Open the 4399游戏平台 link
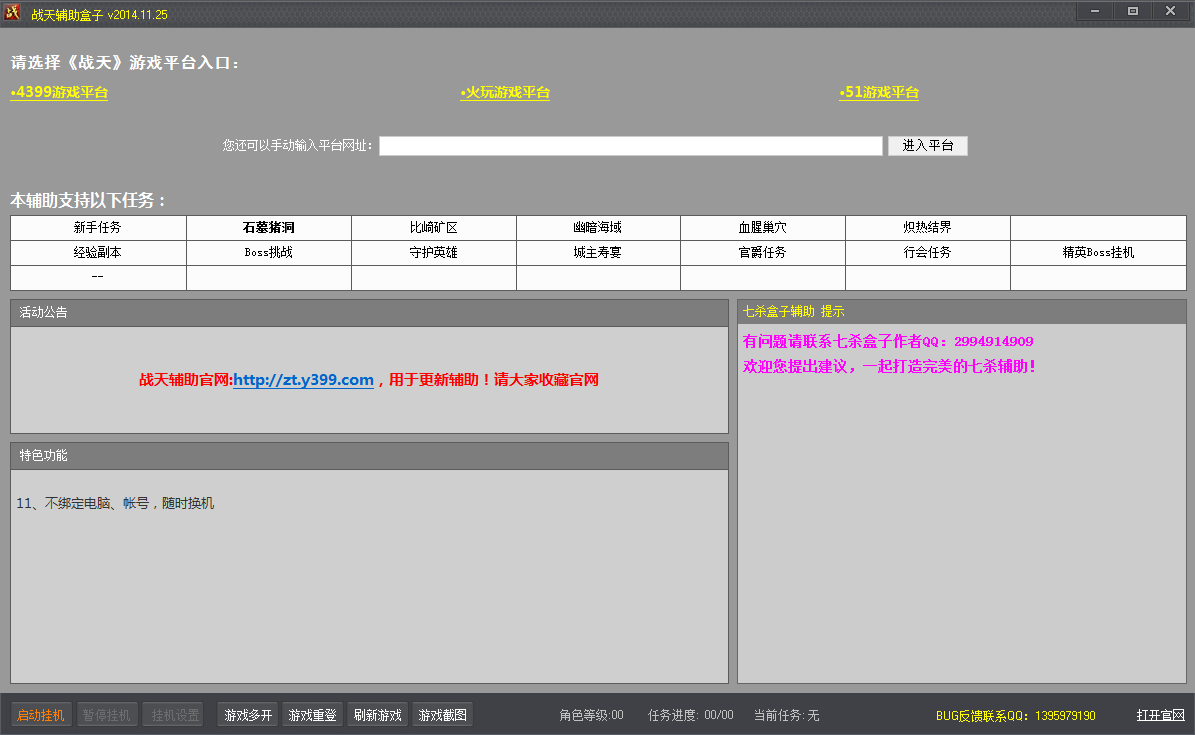Image resolution: width=1195 pixels, height=735 pixels. [59, 92]
